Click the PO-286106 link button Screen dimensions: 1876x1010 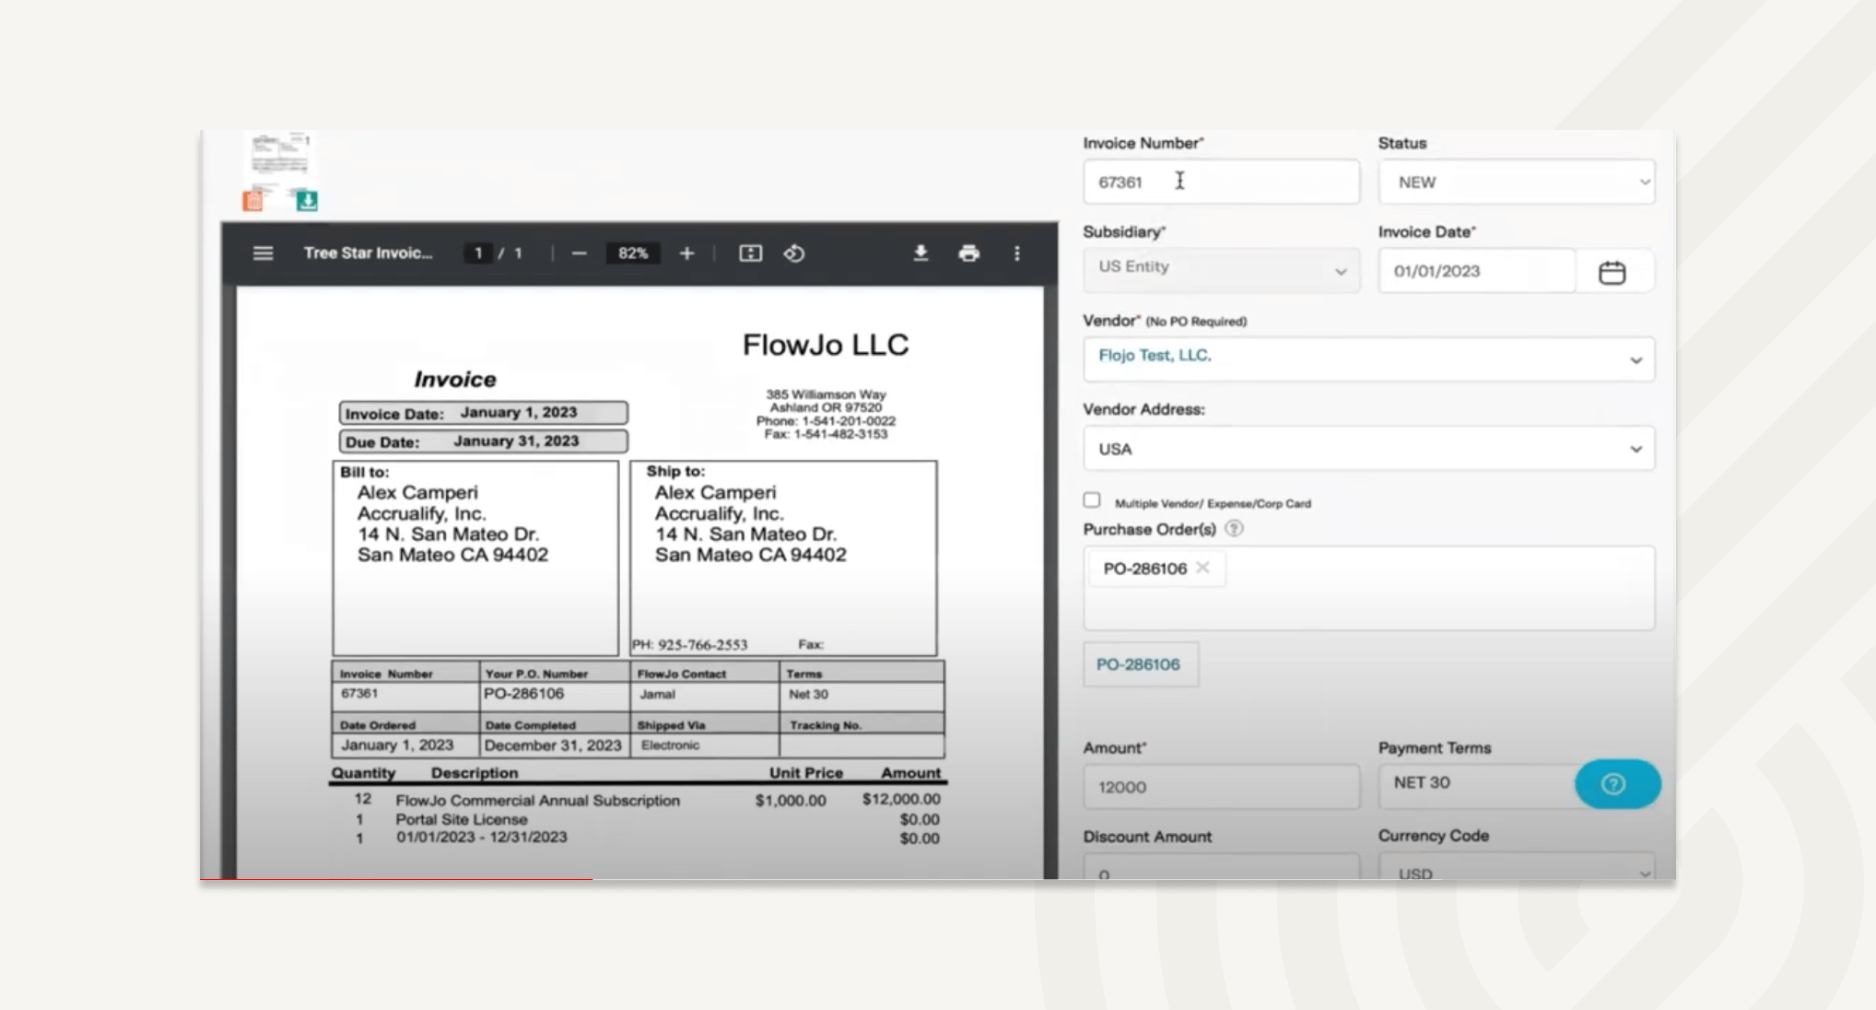click(1139, 665)
